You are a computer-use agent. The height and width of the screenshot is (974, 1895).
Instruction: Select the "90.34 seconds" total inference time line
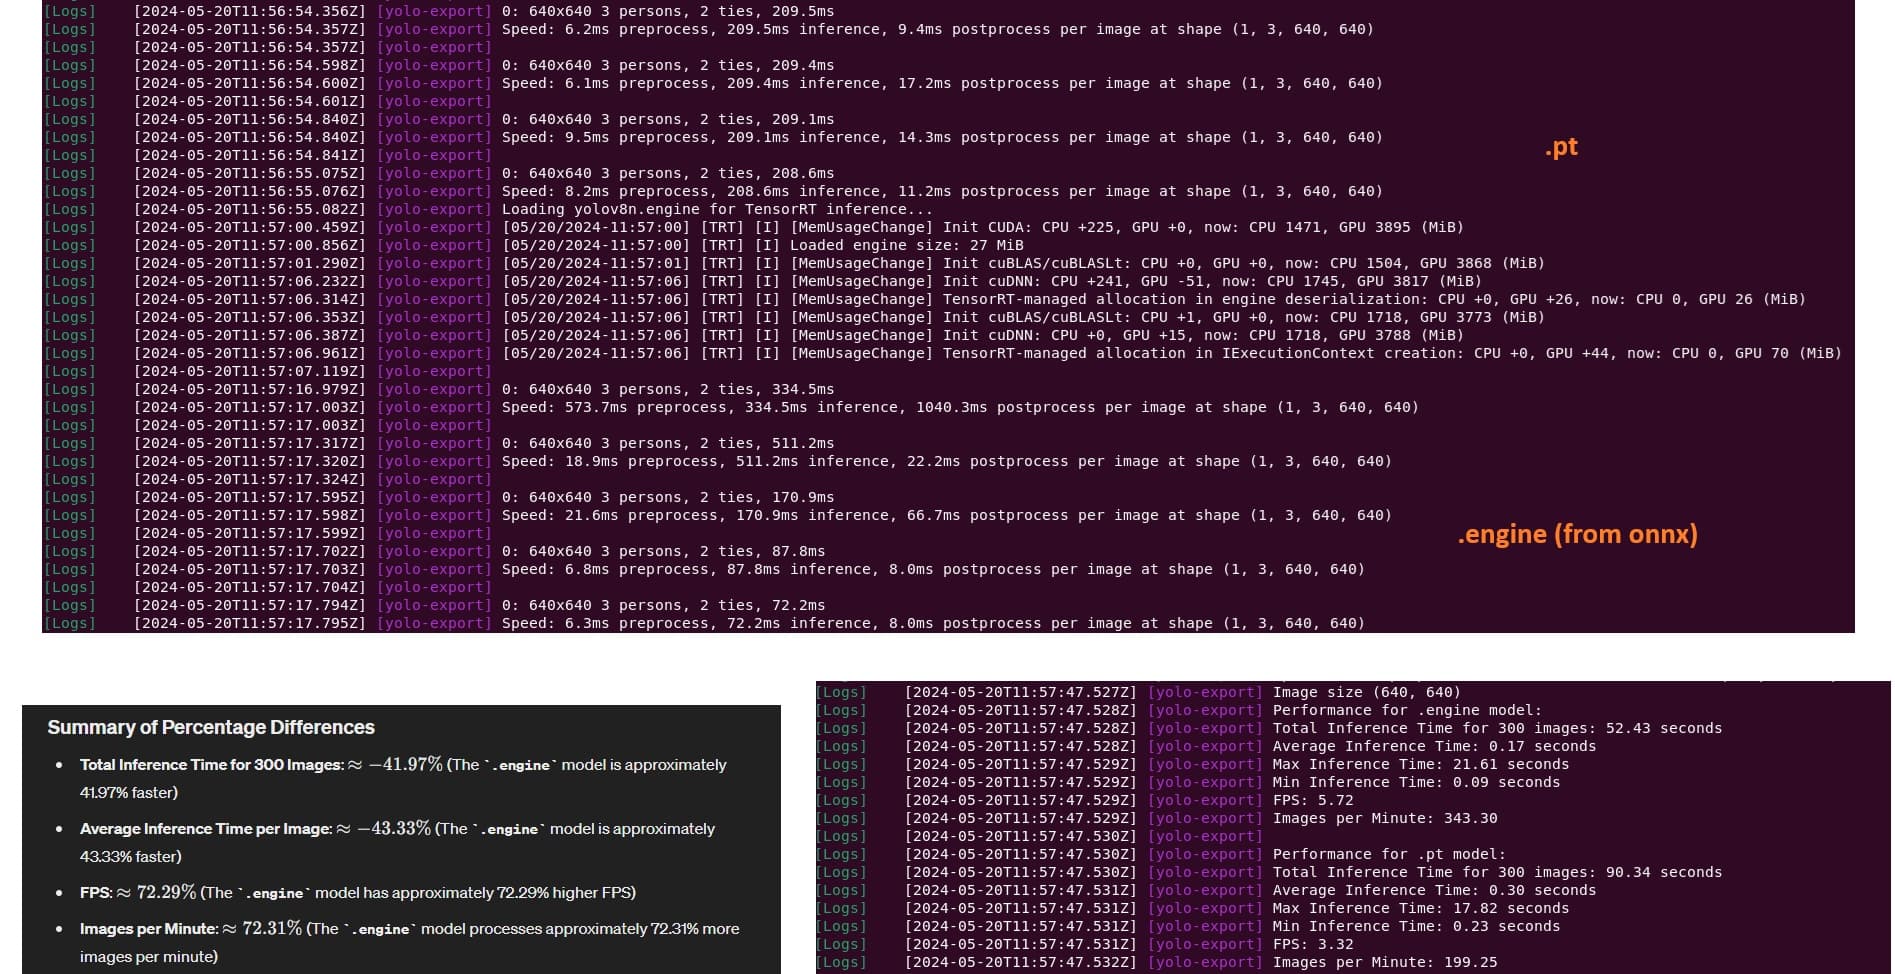tap(1496, 872)
